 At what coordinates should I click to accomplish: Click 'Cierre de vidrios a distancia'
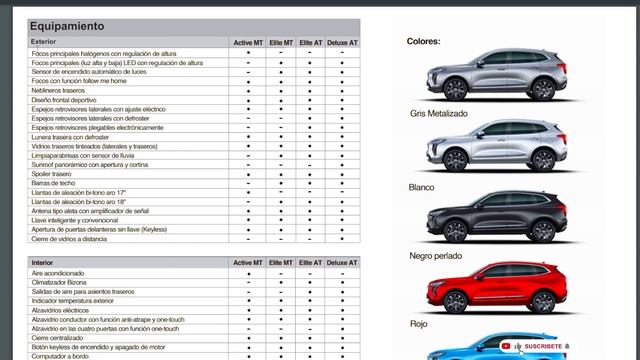pyautogui.click(x=69, y=239)
